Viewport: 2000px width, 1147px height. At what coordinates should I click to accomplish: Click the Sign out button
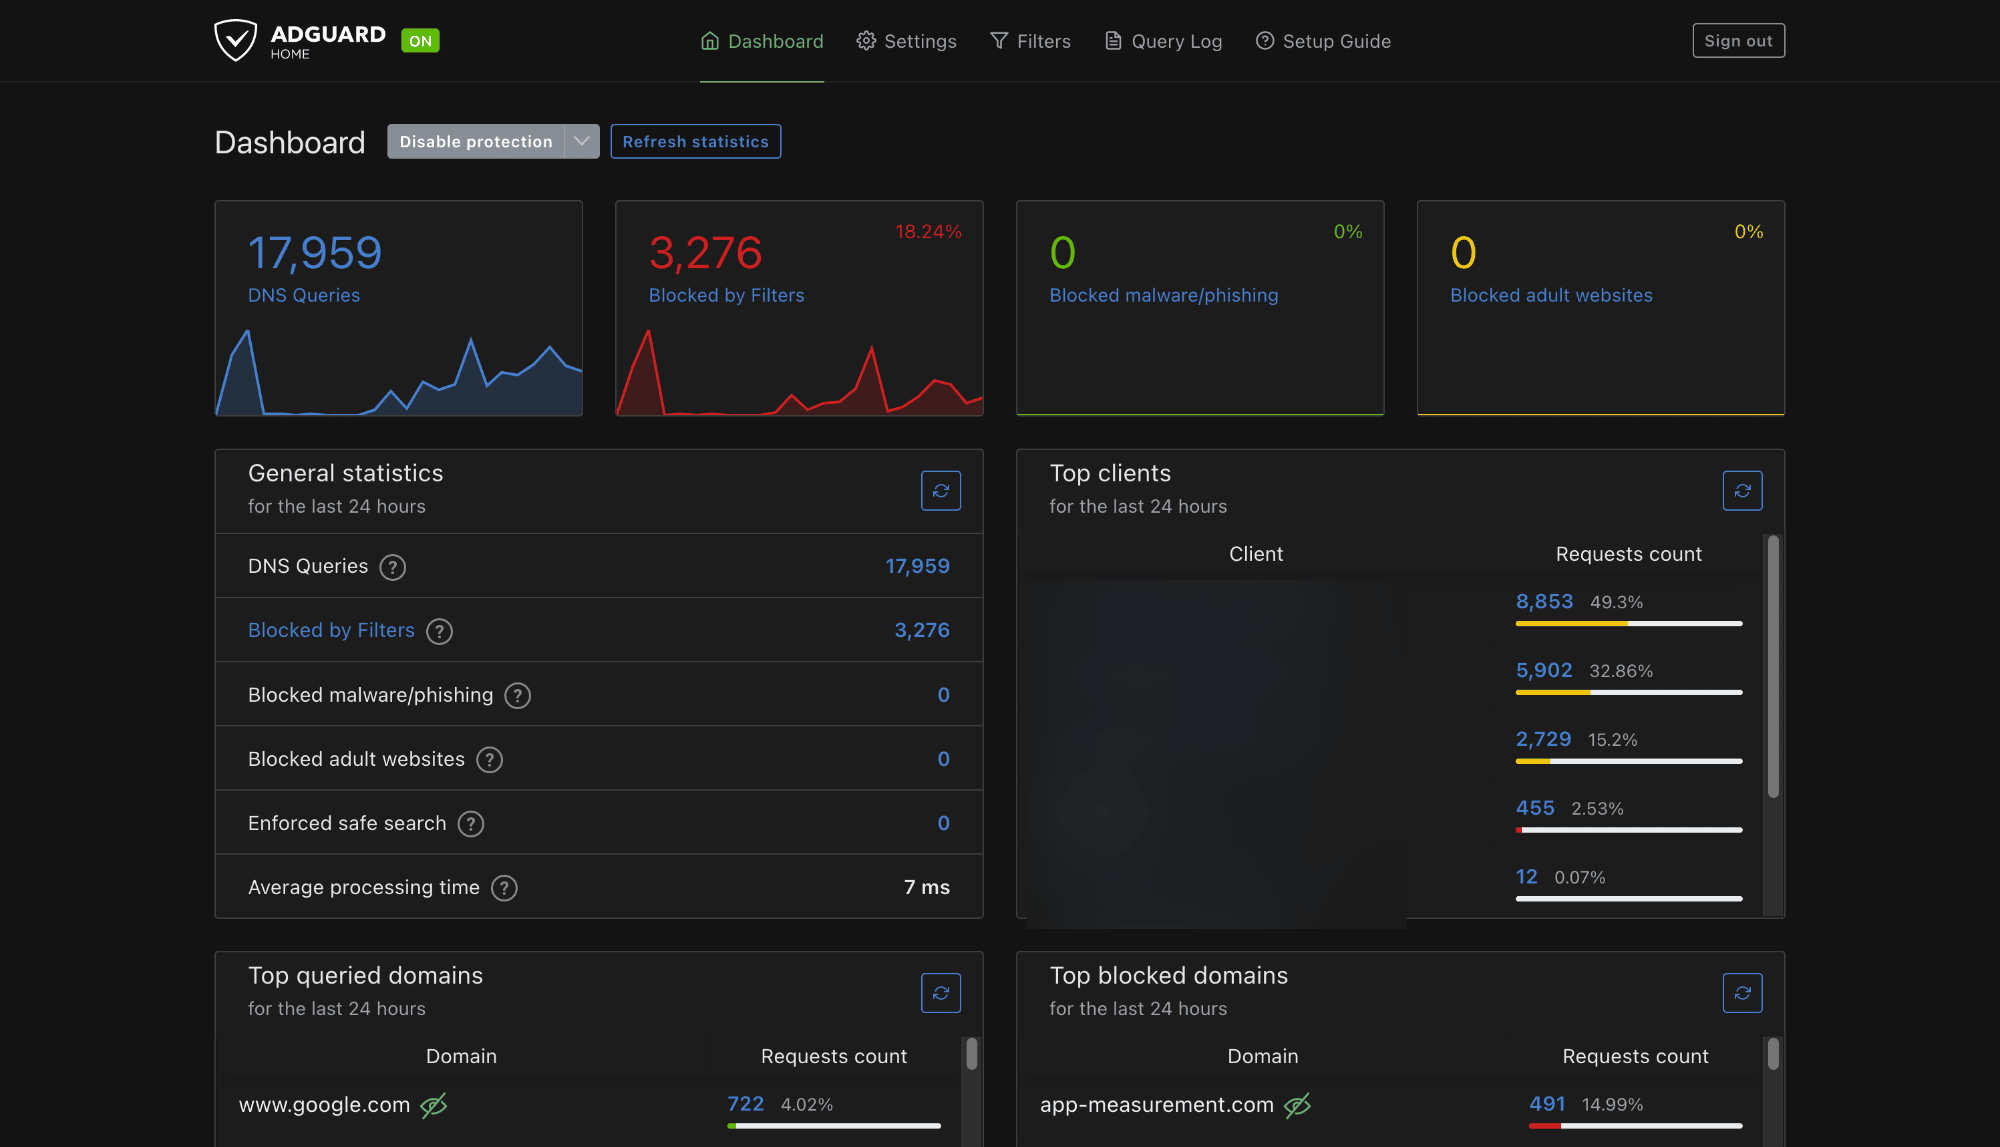coord(1738,41)
